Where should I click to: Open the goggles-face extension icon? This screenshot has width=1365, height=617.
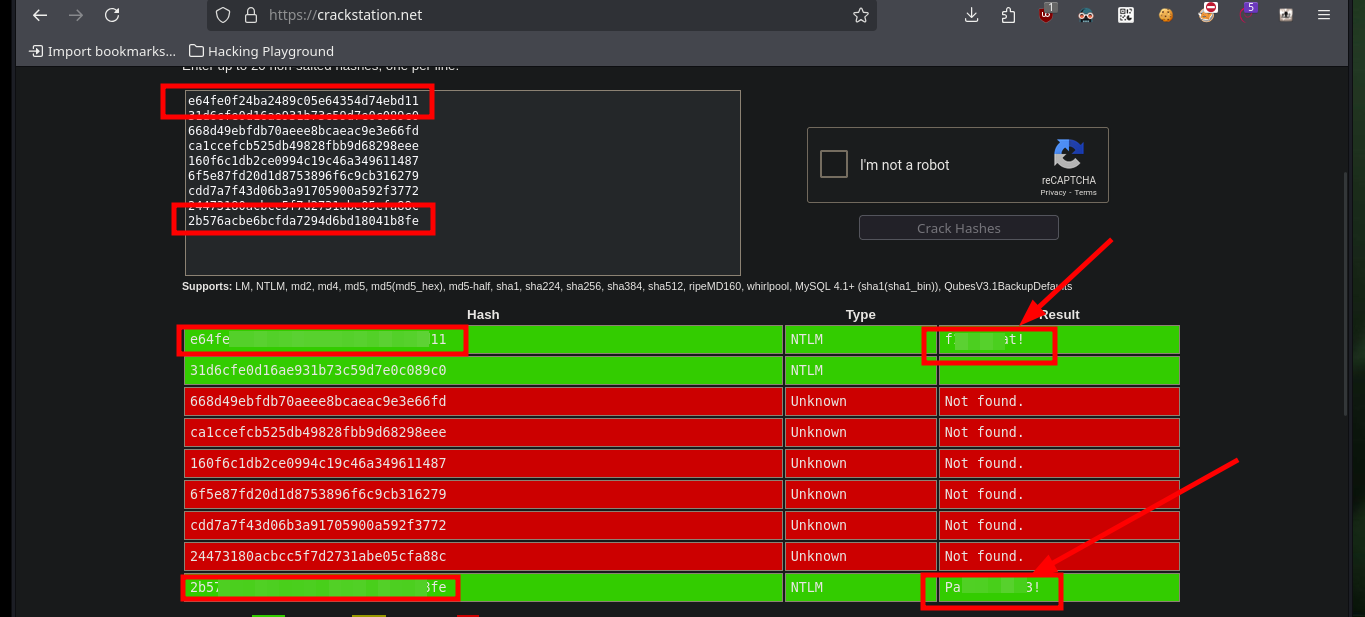(1086, 15)
